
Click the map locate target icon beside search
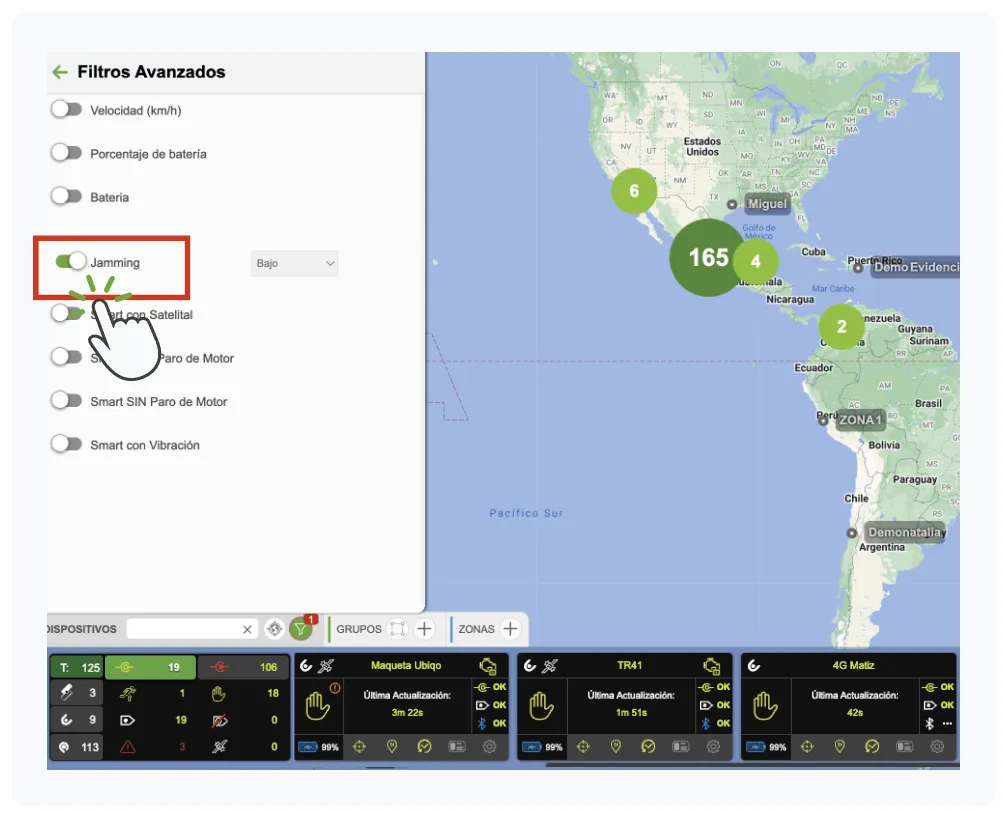pyautogui.click(x=274, y=629)
